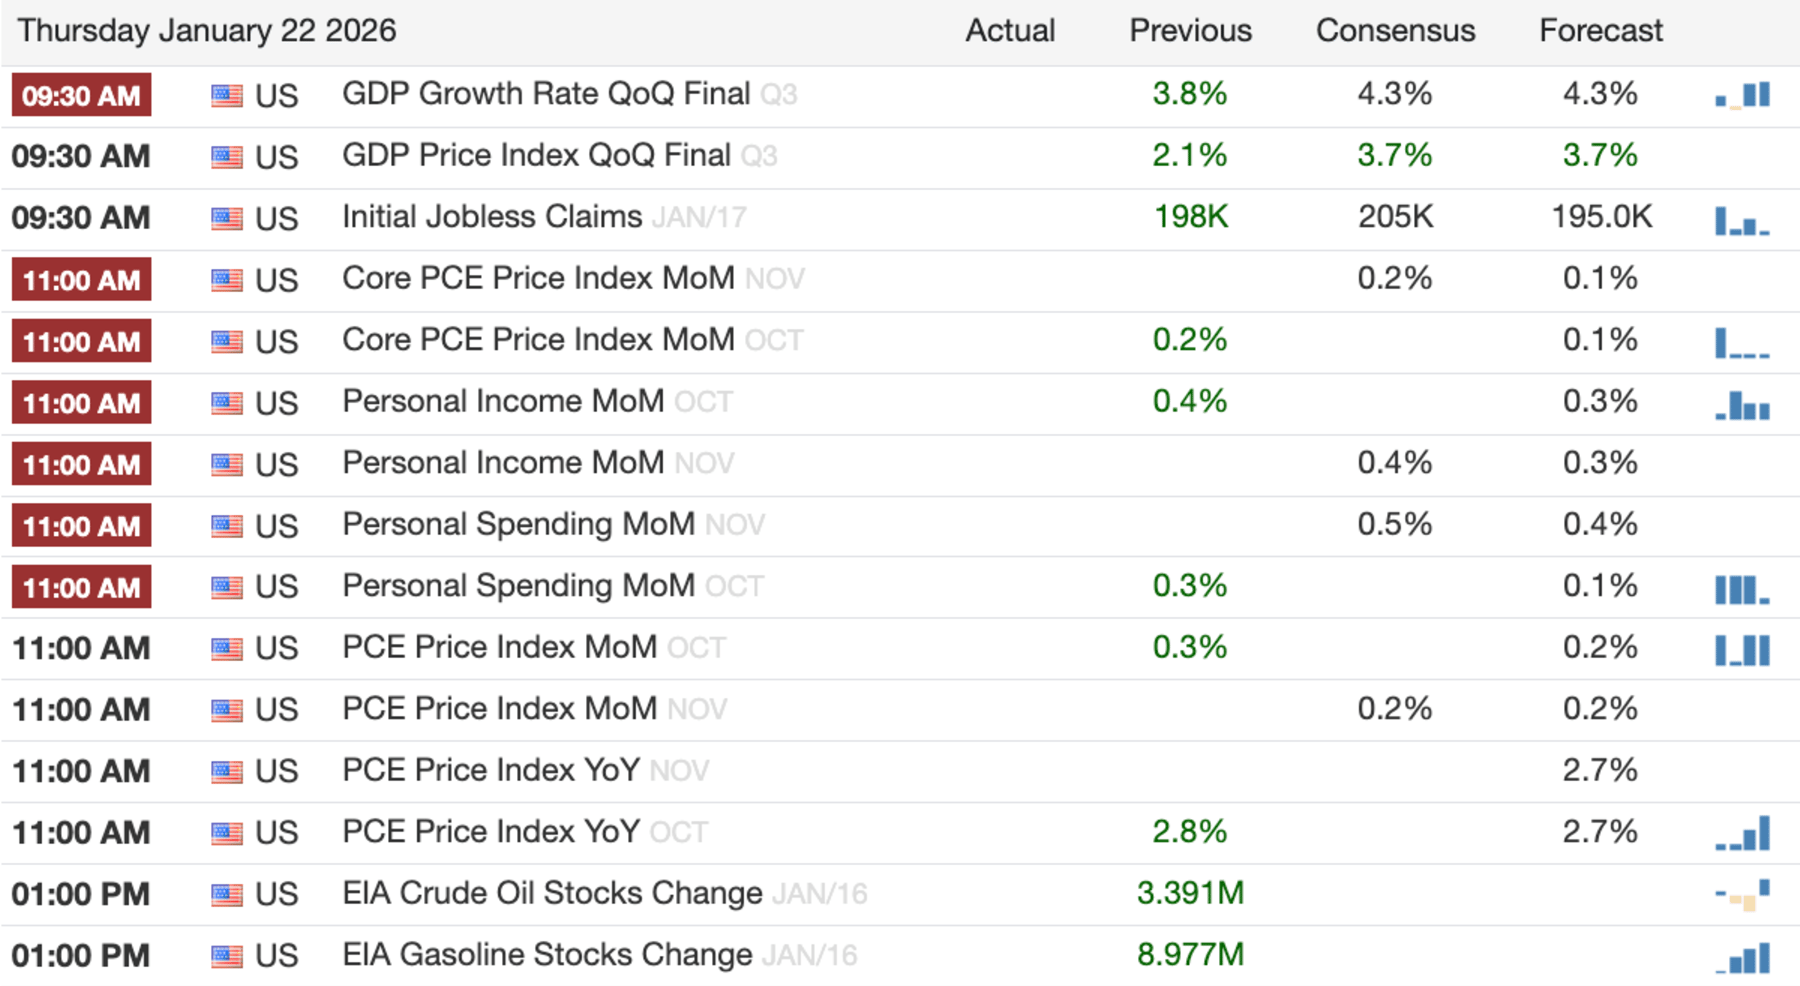Click the Personal Spending MoM OCT chart icon
Screen dimensions: 1800x986
pyautogui.click(x=1742, y=589)
